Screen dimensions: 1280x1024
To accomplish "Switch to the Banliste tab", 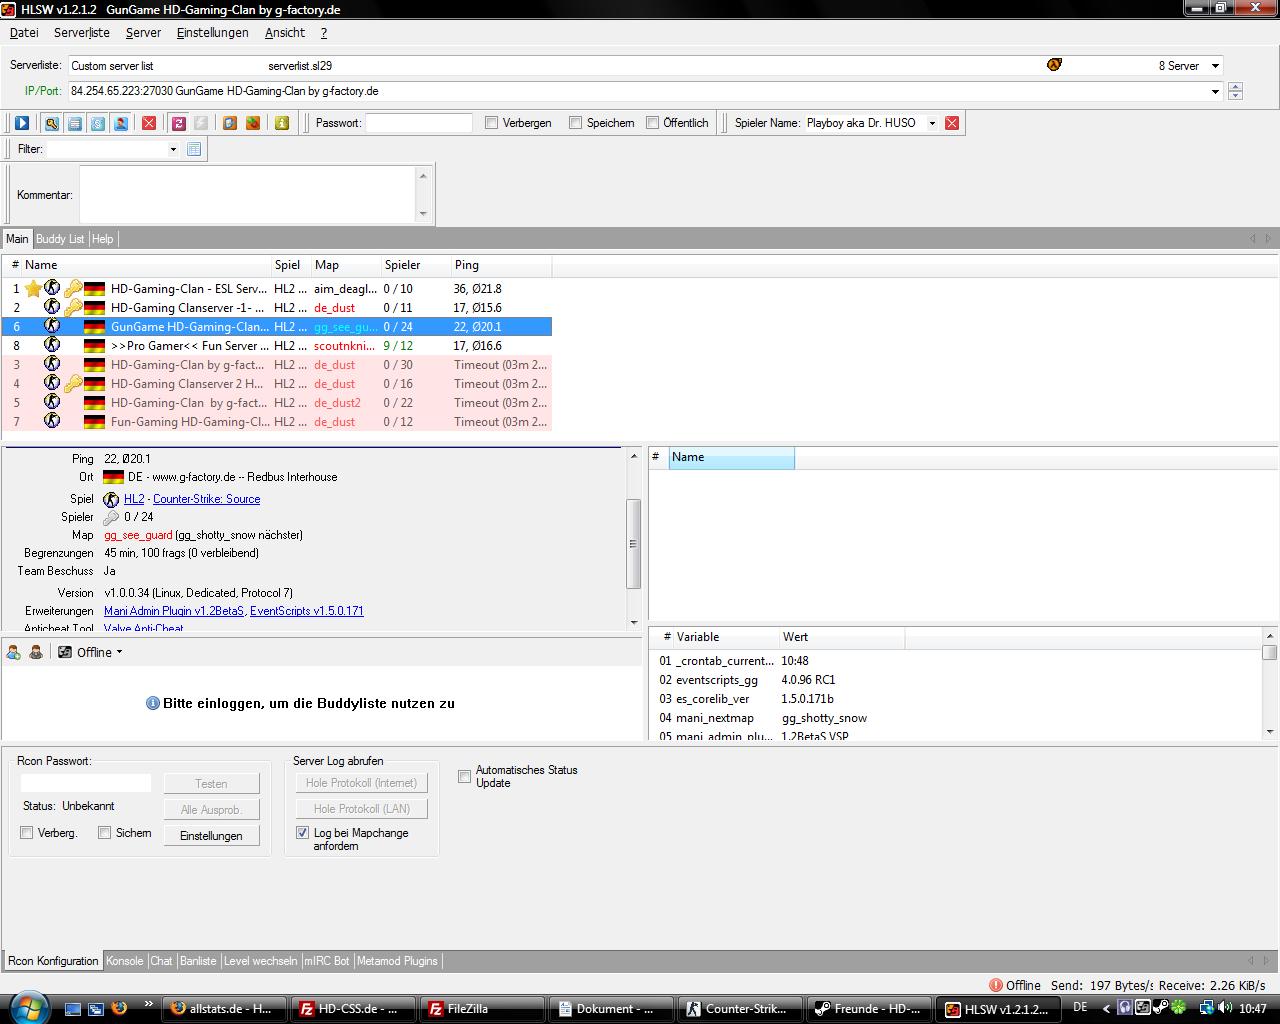I will (198, 961).
